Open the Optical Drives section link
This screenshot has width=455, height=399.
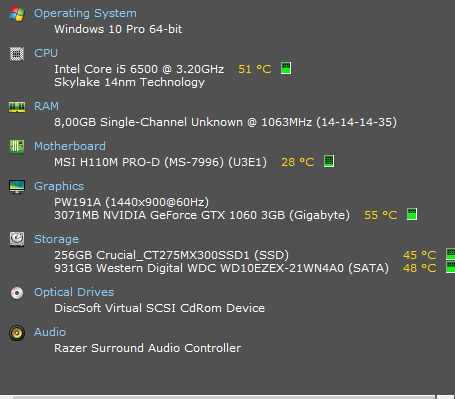click(74, 292)
